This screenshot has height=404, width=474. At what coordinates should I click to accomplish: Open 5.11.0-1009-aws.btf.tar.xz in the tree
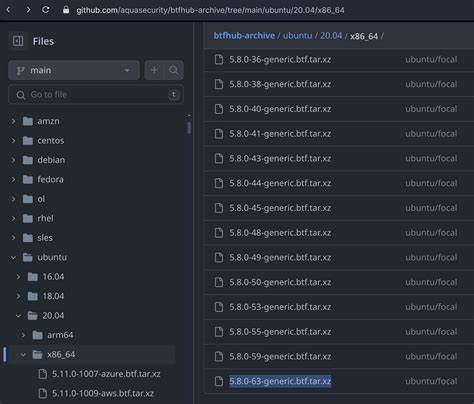pos(103,393)
